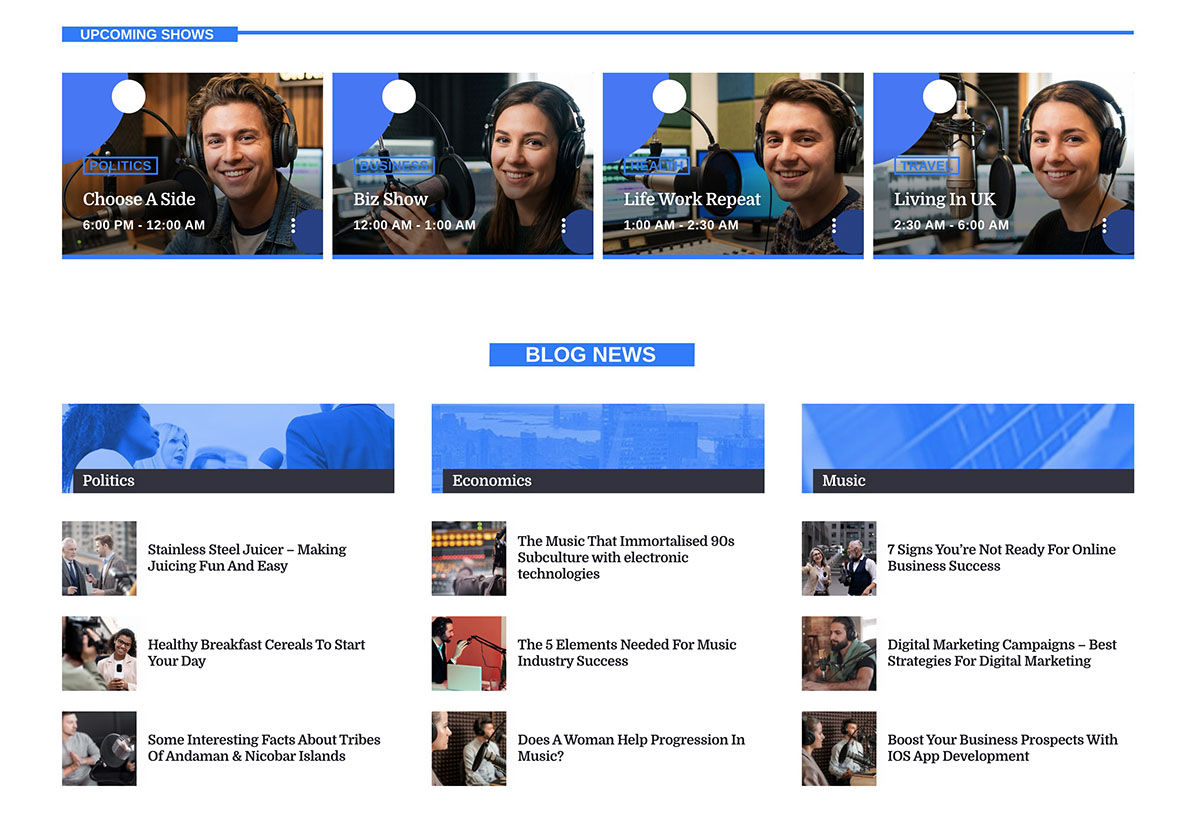1200x827 pixels.
Task: Open 7 Signs You're Not Ready article
Action: (1001, 558)
